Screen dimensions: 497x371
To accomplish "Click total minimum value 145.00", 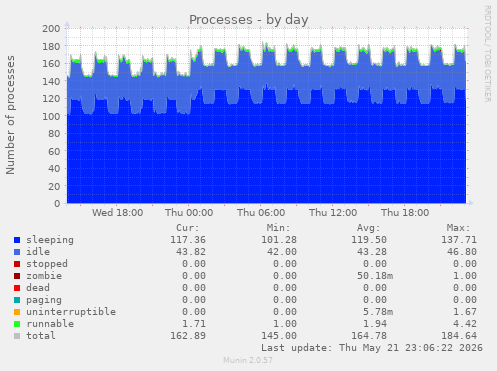I will [x=279, y=336].
